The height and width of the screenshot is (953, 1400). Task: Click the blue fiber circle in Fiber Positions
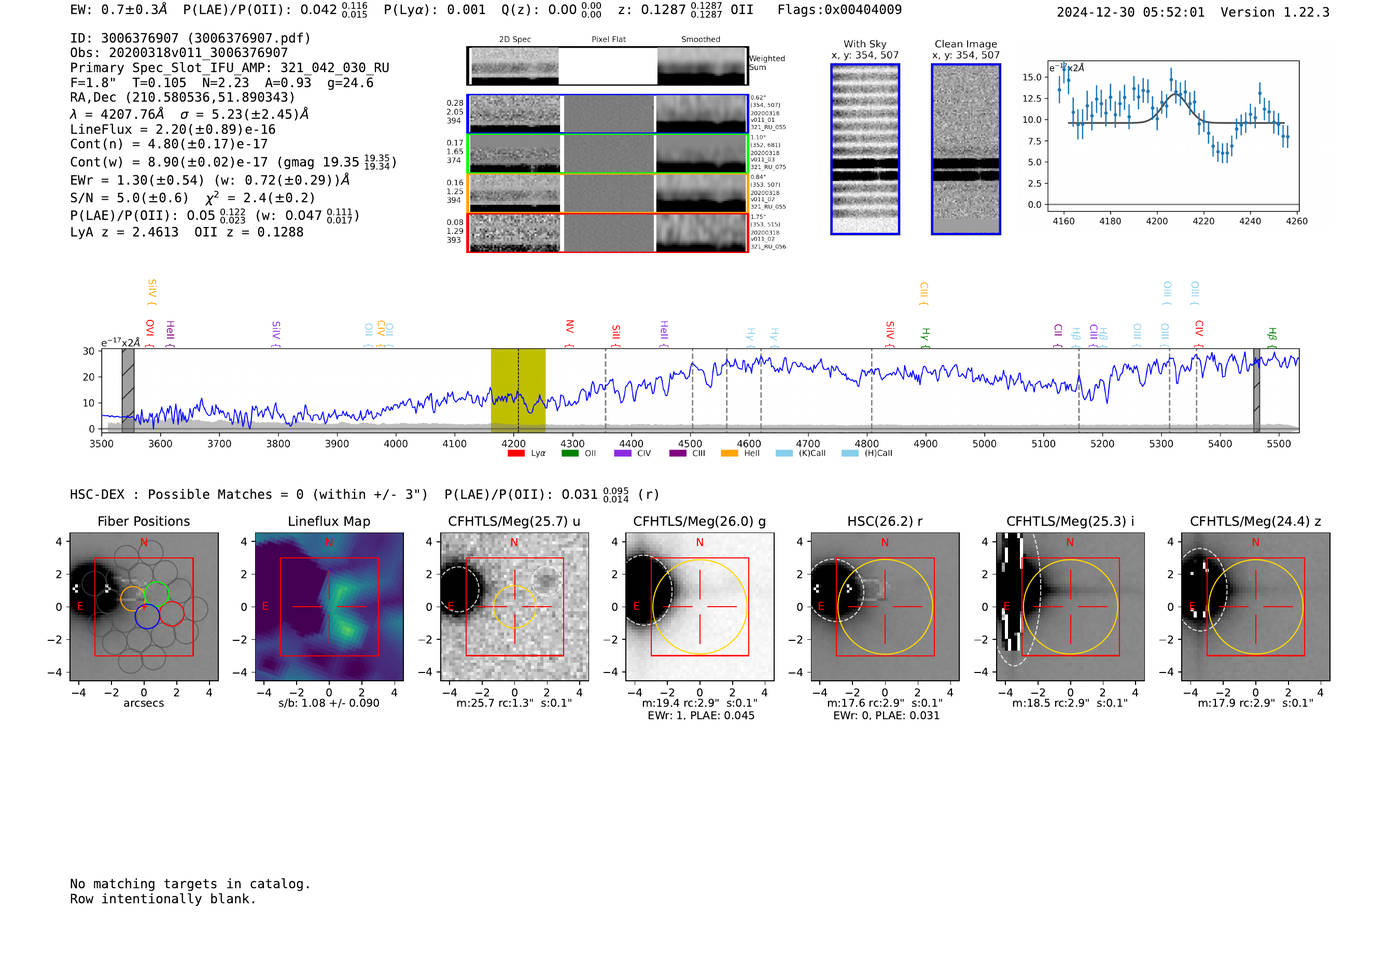(x=147, y=617)
